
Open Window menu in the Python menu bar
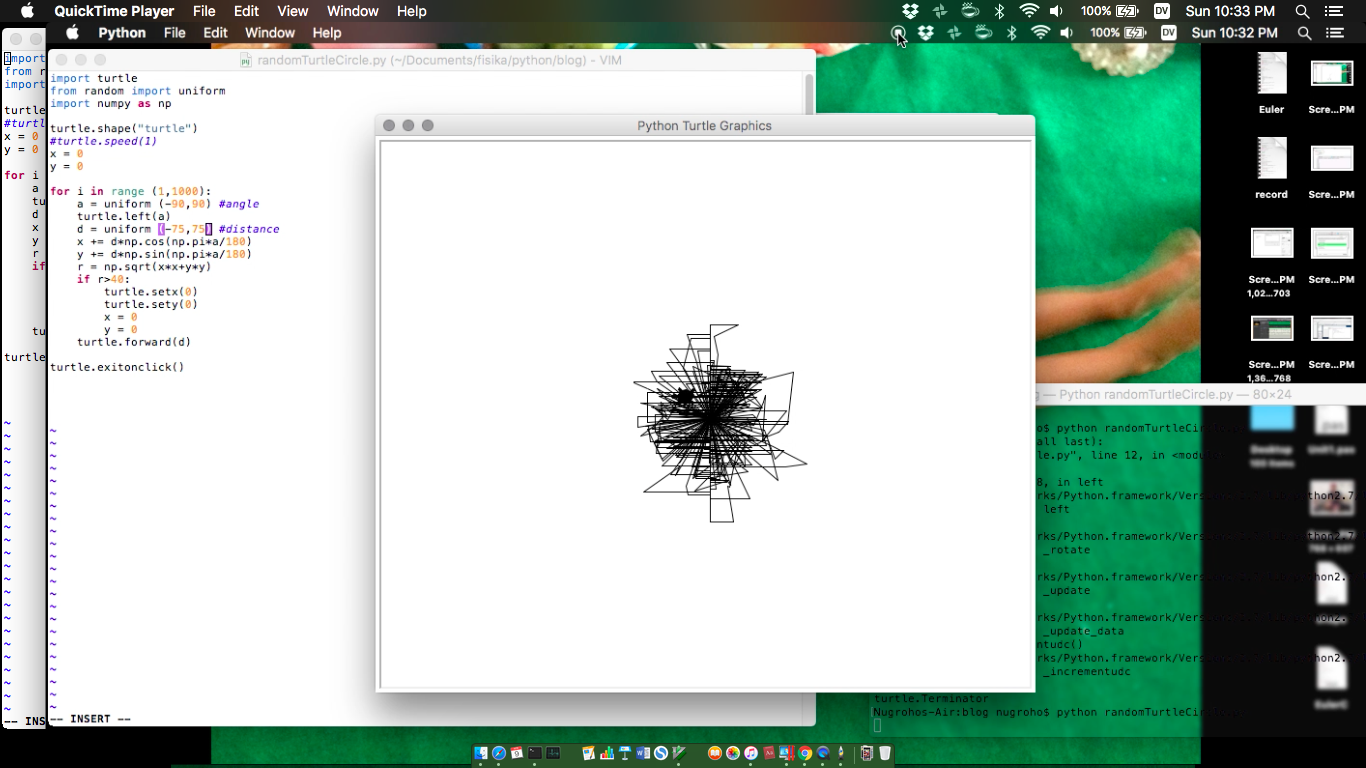pos(270,33)
